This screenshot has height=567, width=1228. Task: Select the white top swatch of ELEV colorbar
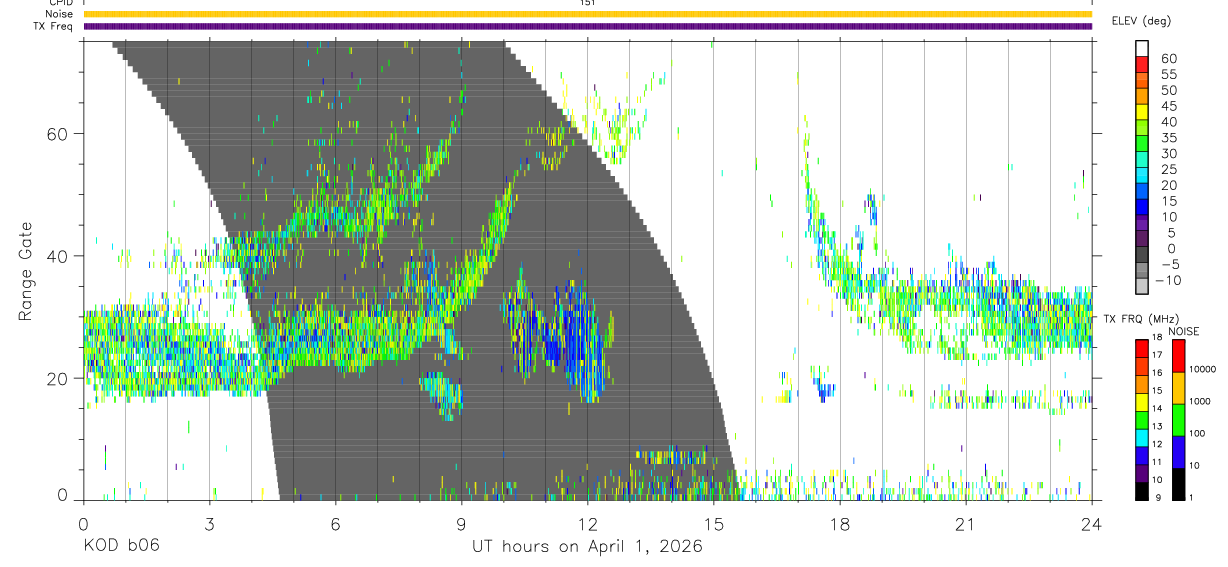(1142, 48)
